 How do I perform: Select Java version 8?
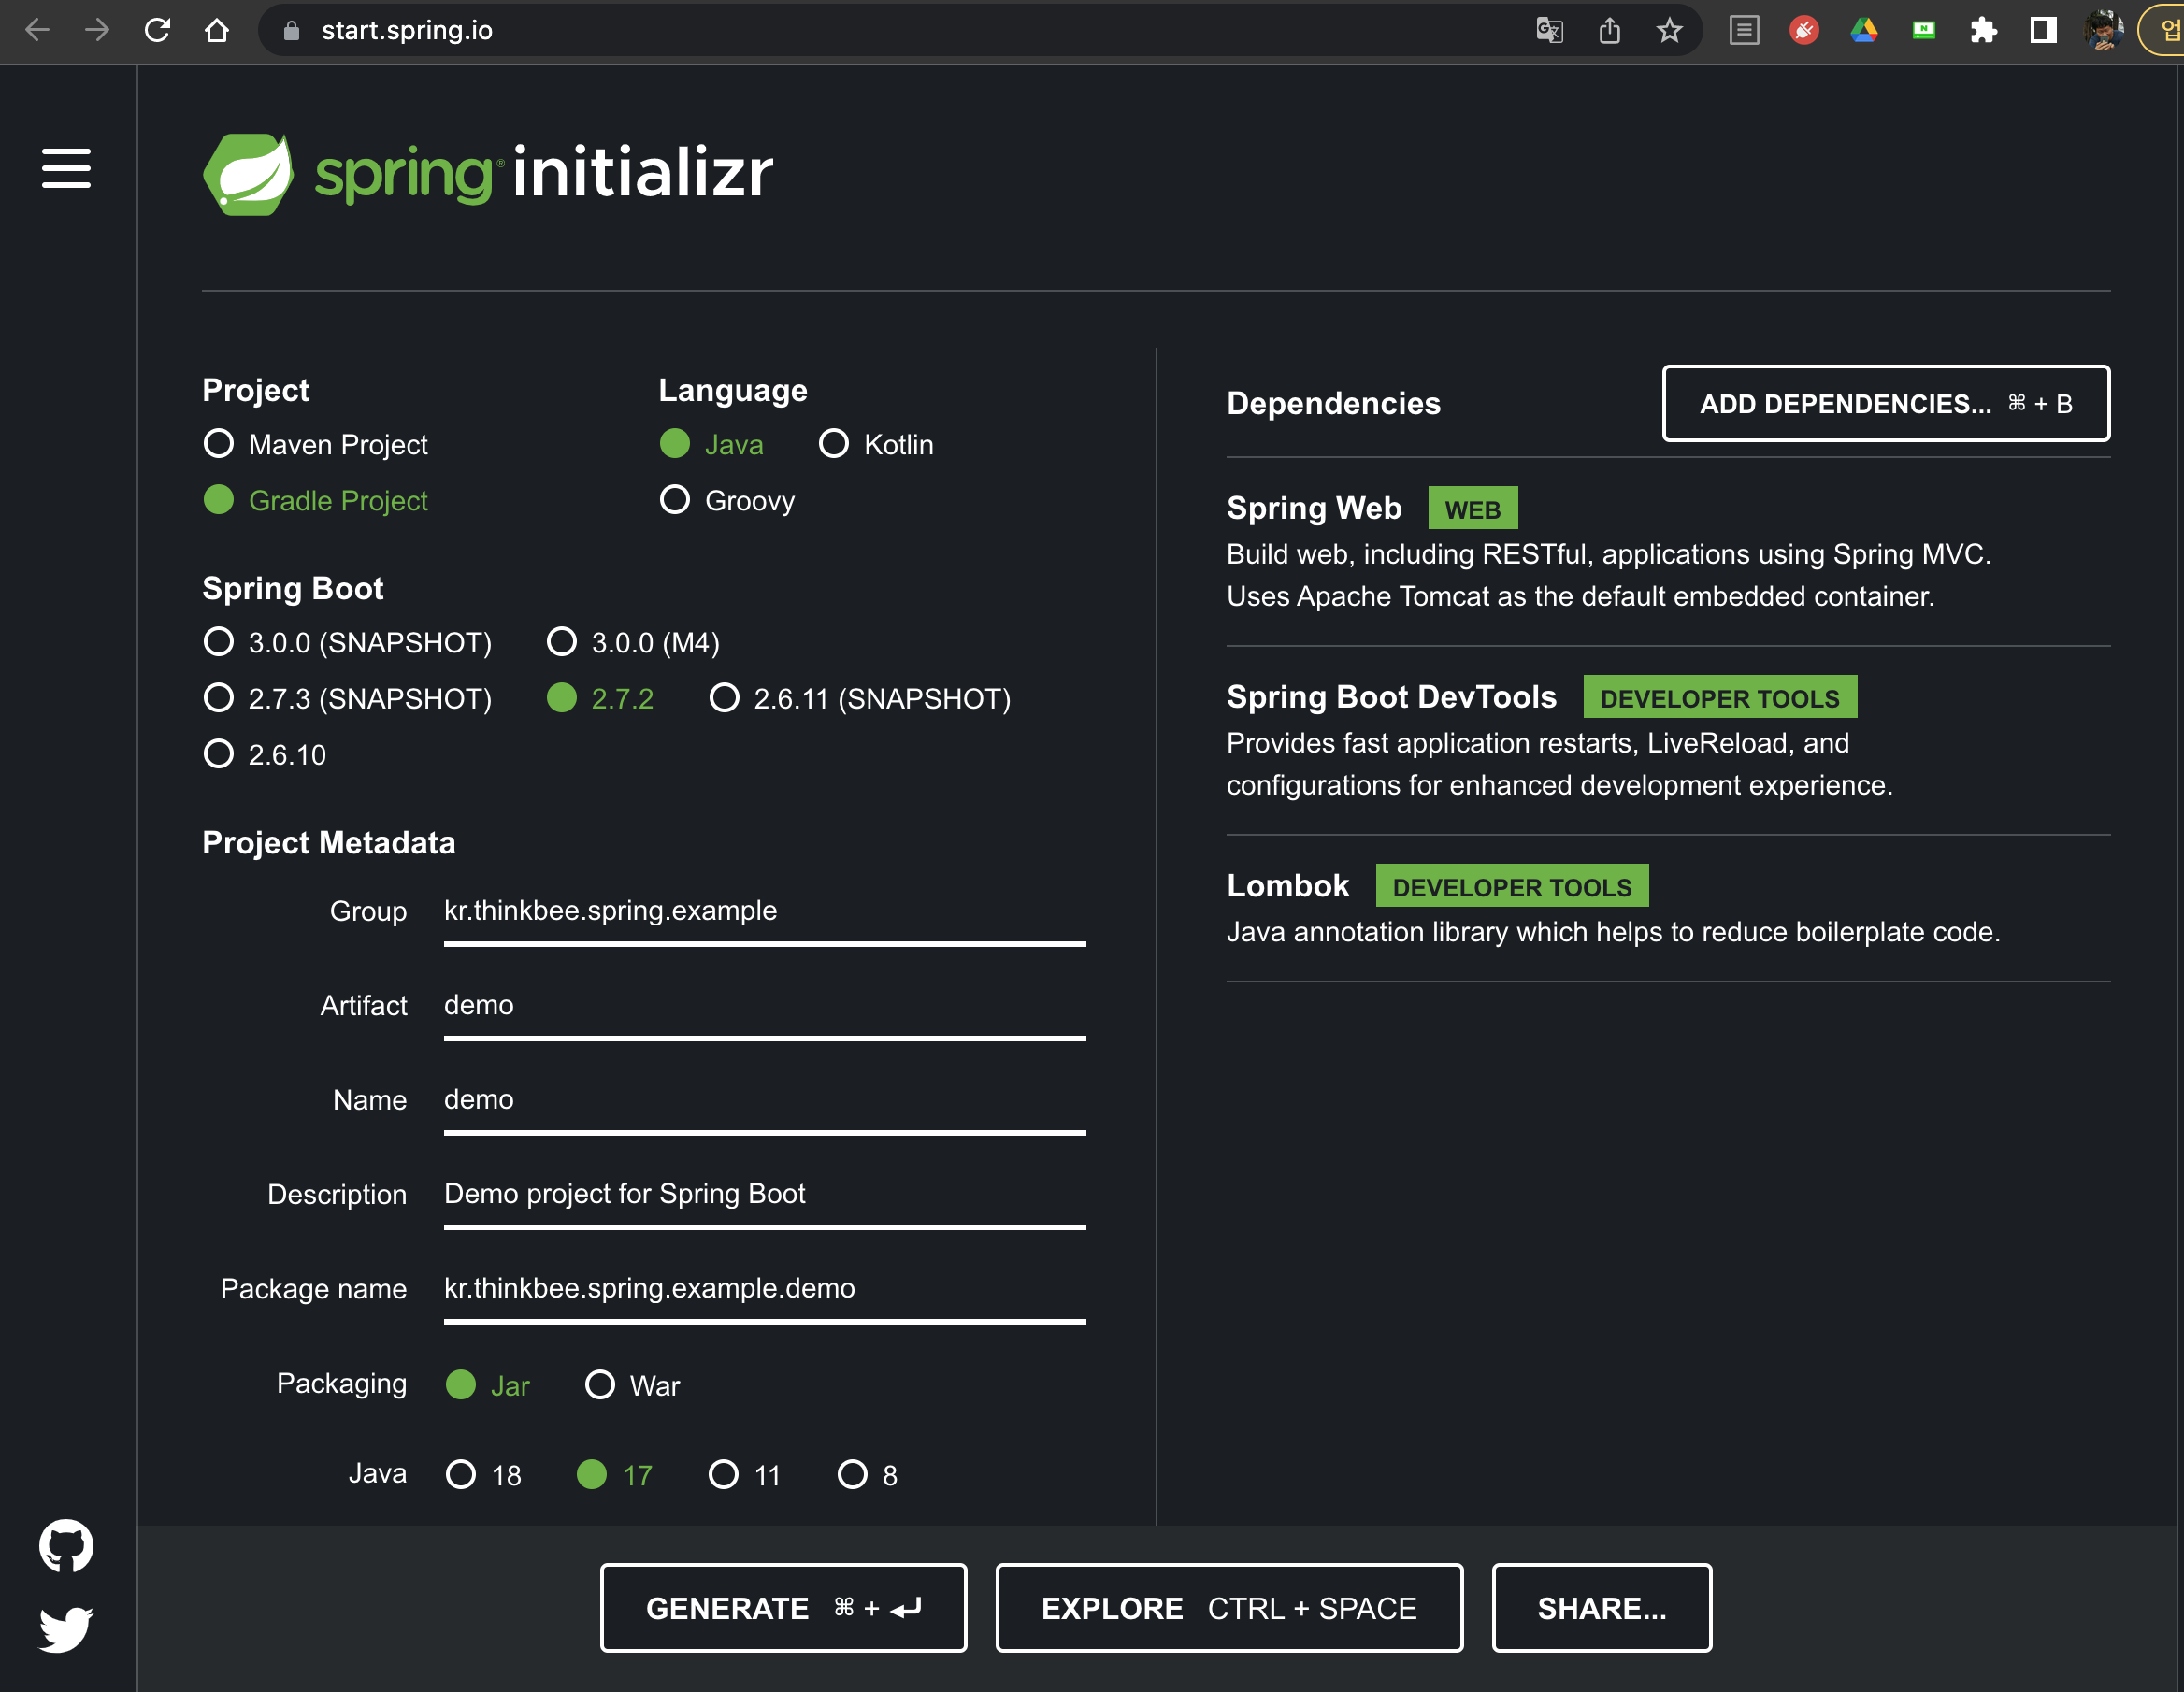[867, 1475]
